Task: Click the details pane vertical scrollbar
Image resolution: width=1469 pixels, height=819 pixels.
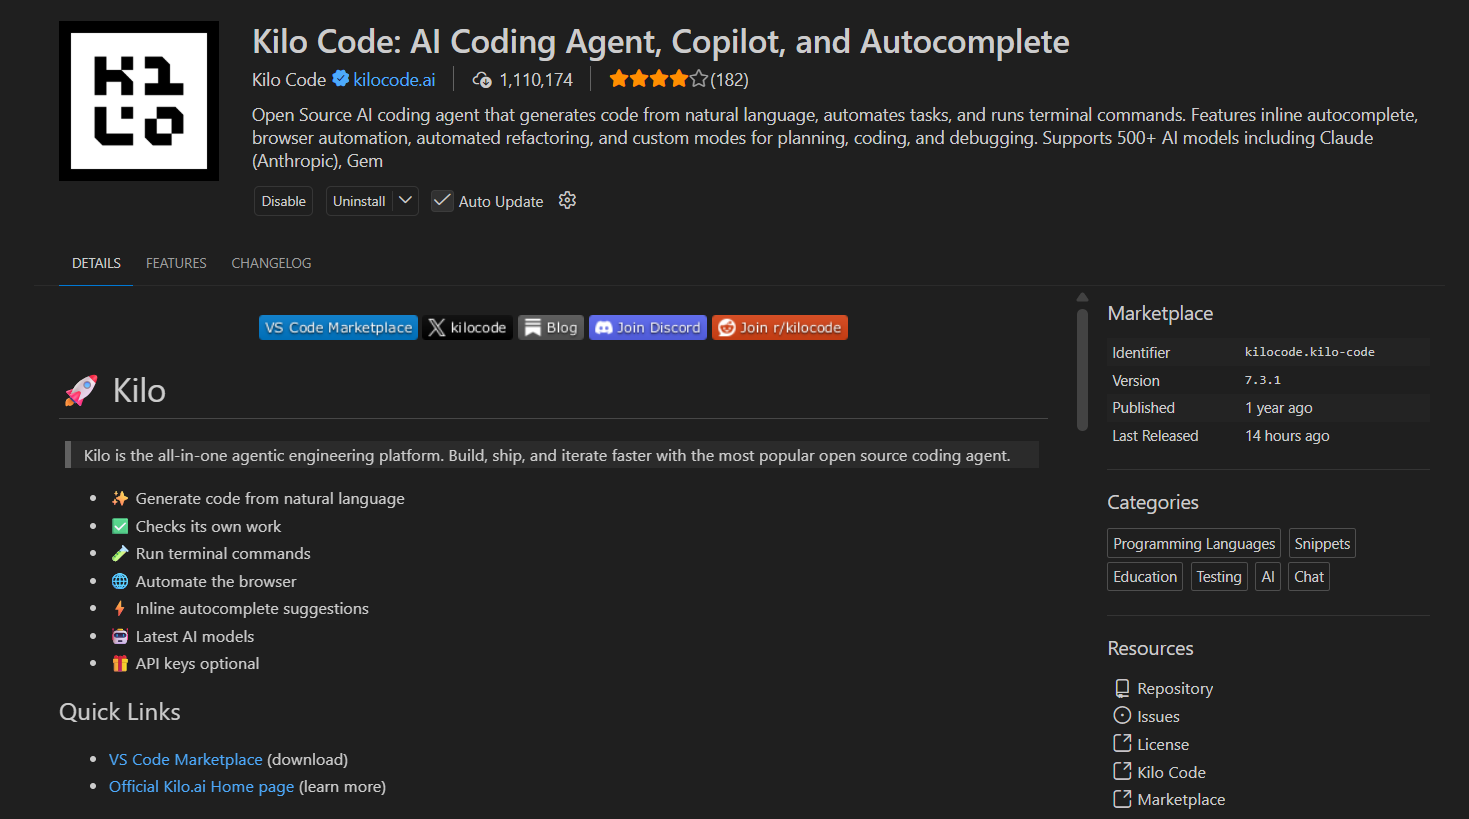Action: (x=1082, y=370)
